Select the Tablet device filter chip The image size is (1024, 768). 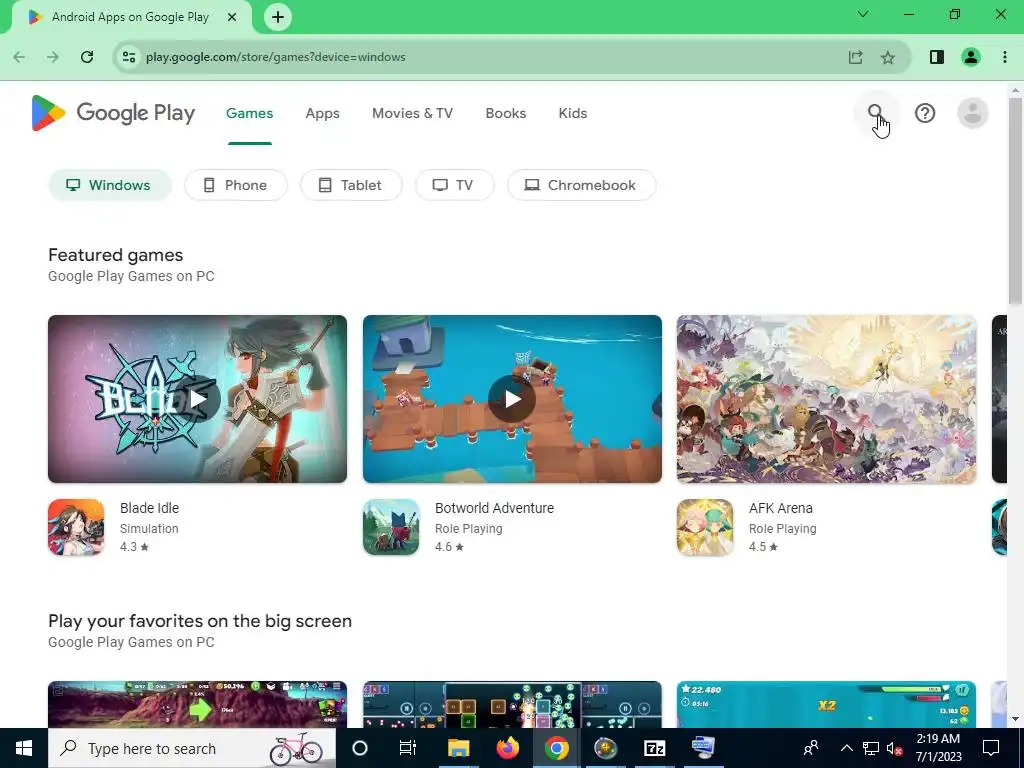click(351, 185)
